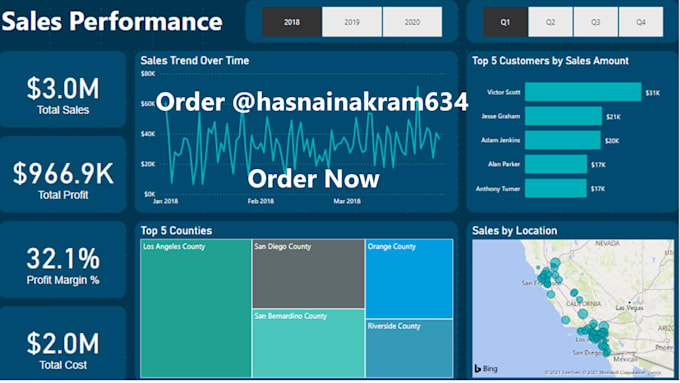Click the Bing logo on the map

486,369
